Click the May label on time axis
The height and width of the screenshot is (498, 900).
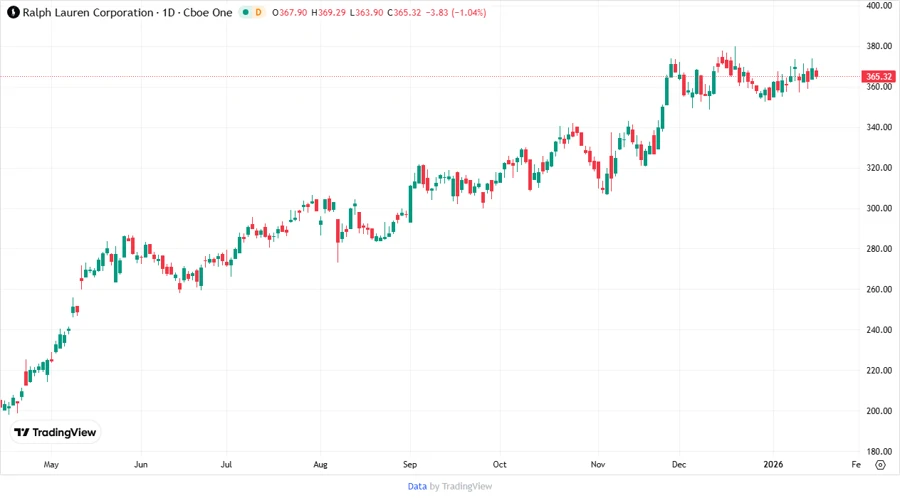[51, 464]
